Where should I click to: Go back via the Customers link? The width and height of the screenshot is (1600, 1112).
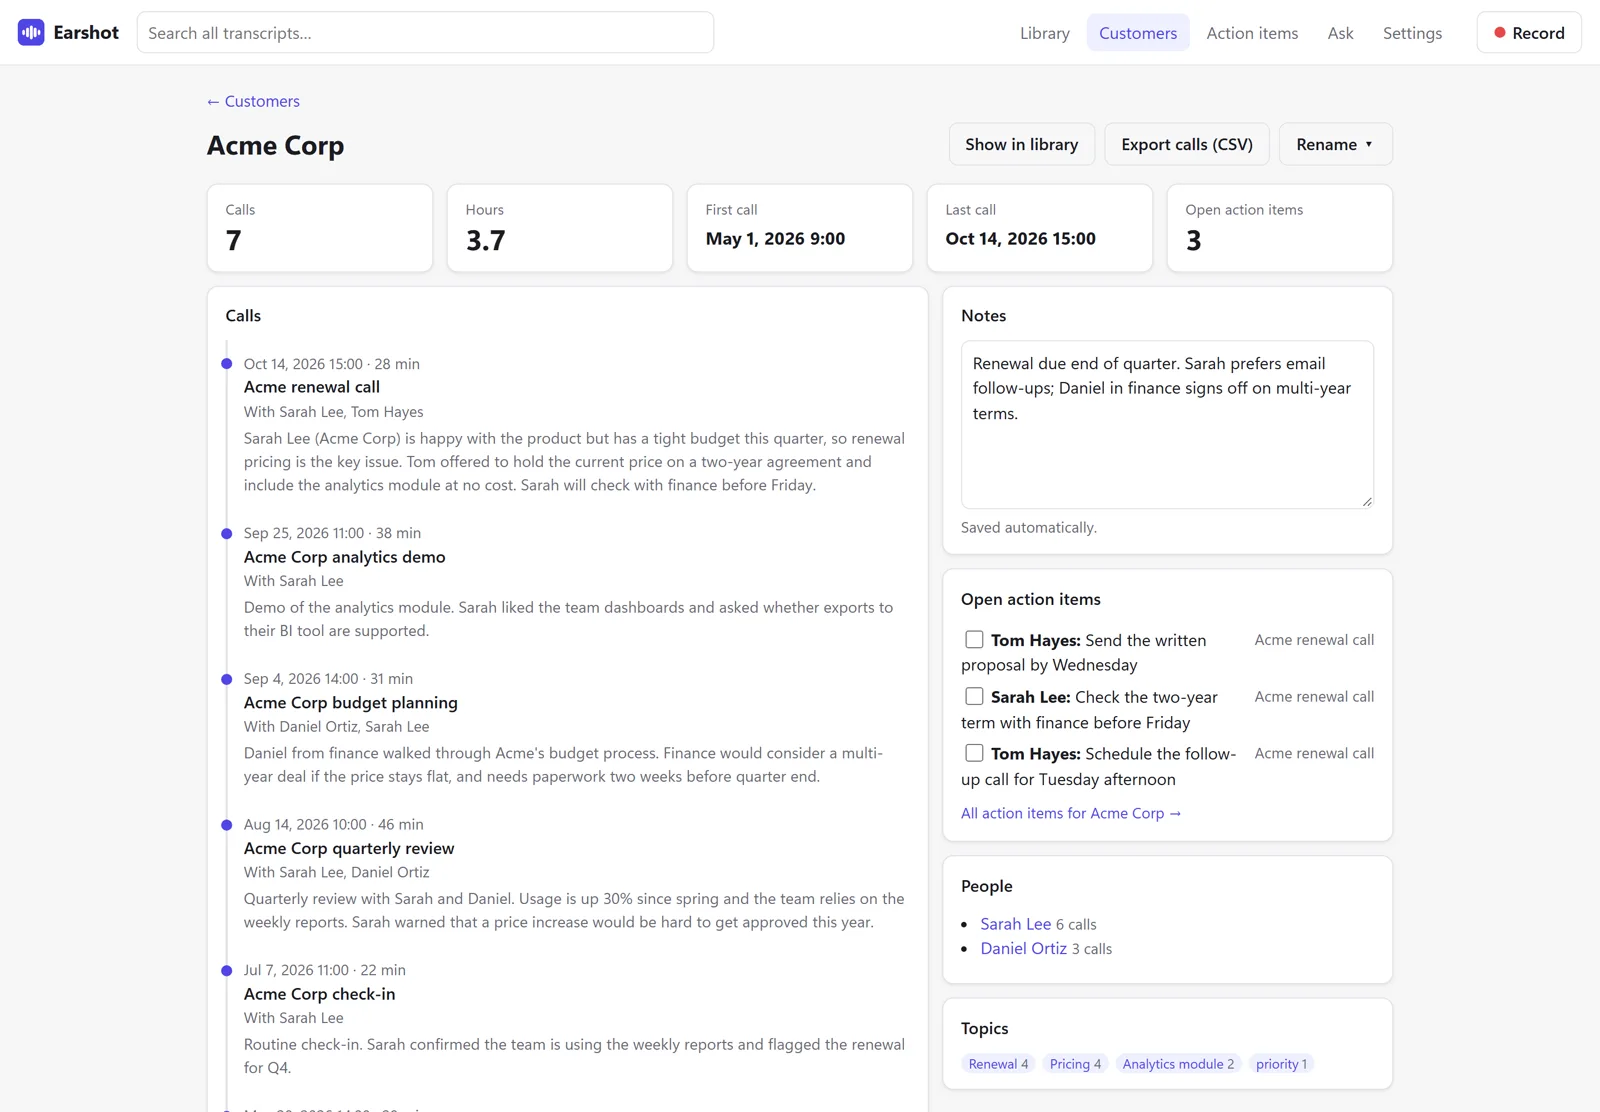(253, 101)
